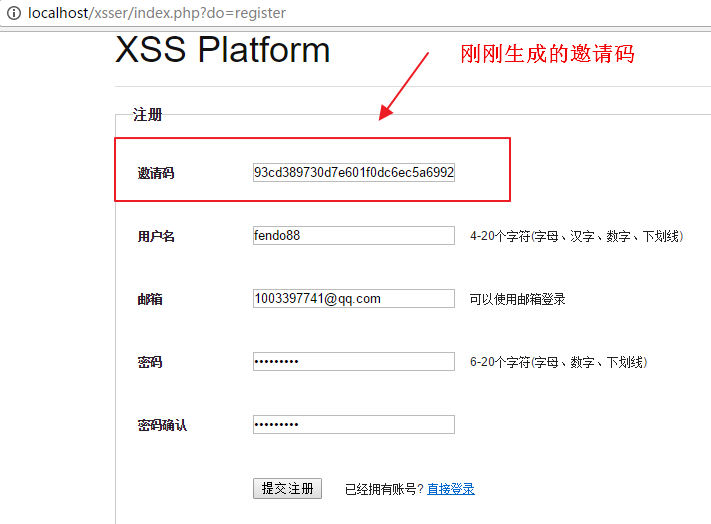Viewport: 711px width, 524px height.
Task: Submit registration with 提交注册 button
Action: (287, 489)
